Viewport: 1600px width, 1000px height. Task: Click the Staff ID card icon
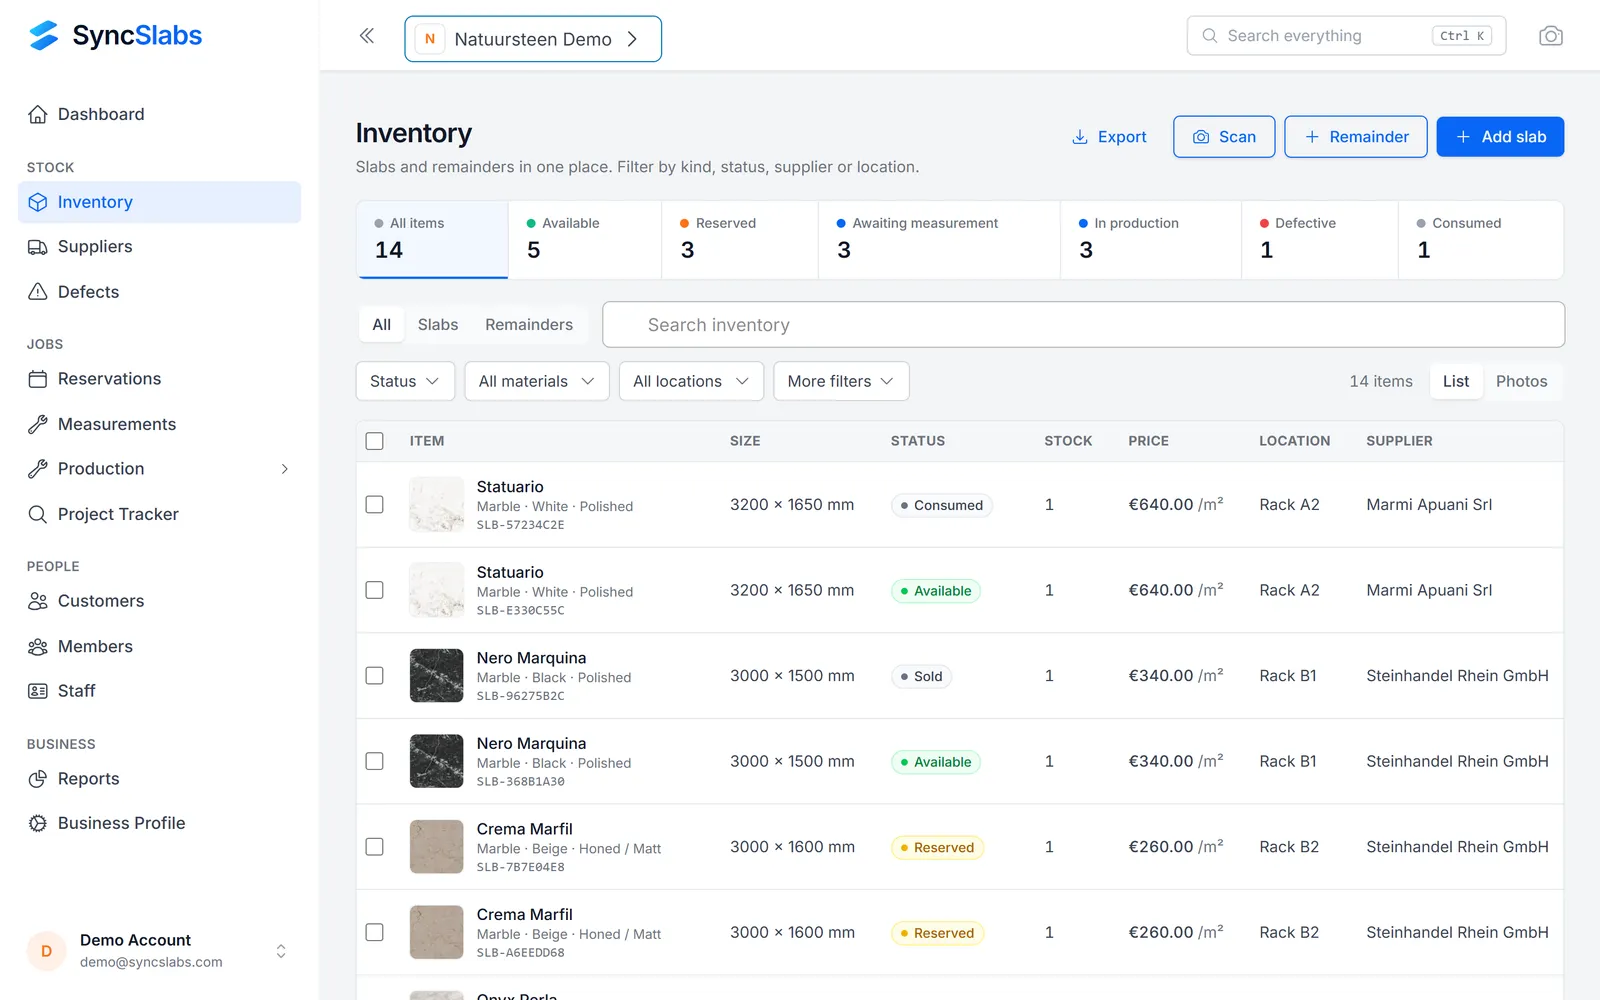[x=38, y=691]
